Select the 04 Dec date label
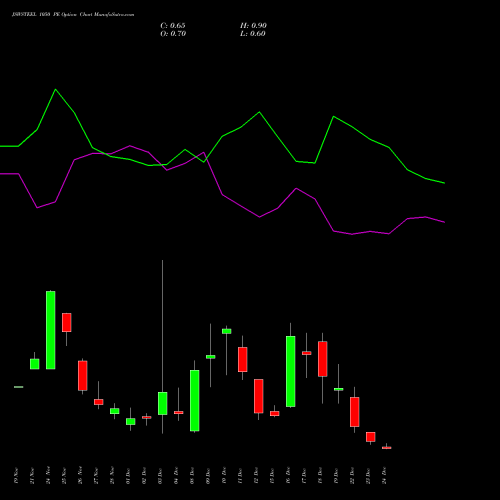Image resolution: width=500 pixels, height=500 pixels. pos(176,476)
